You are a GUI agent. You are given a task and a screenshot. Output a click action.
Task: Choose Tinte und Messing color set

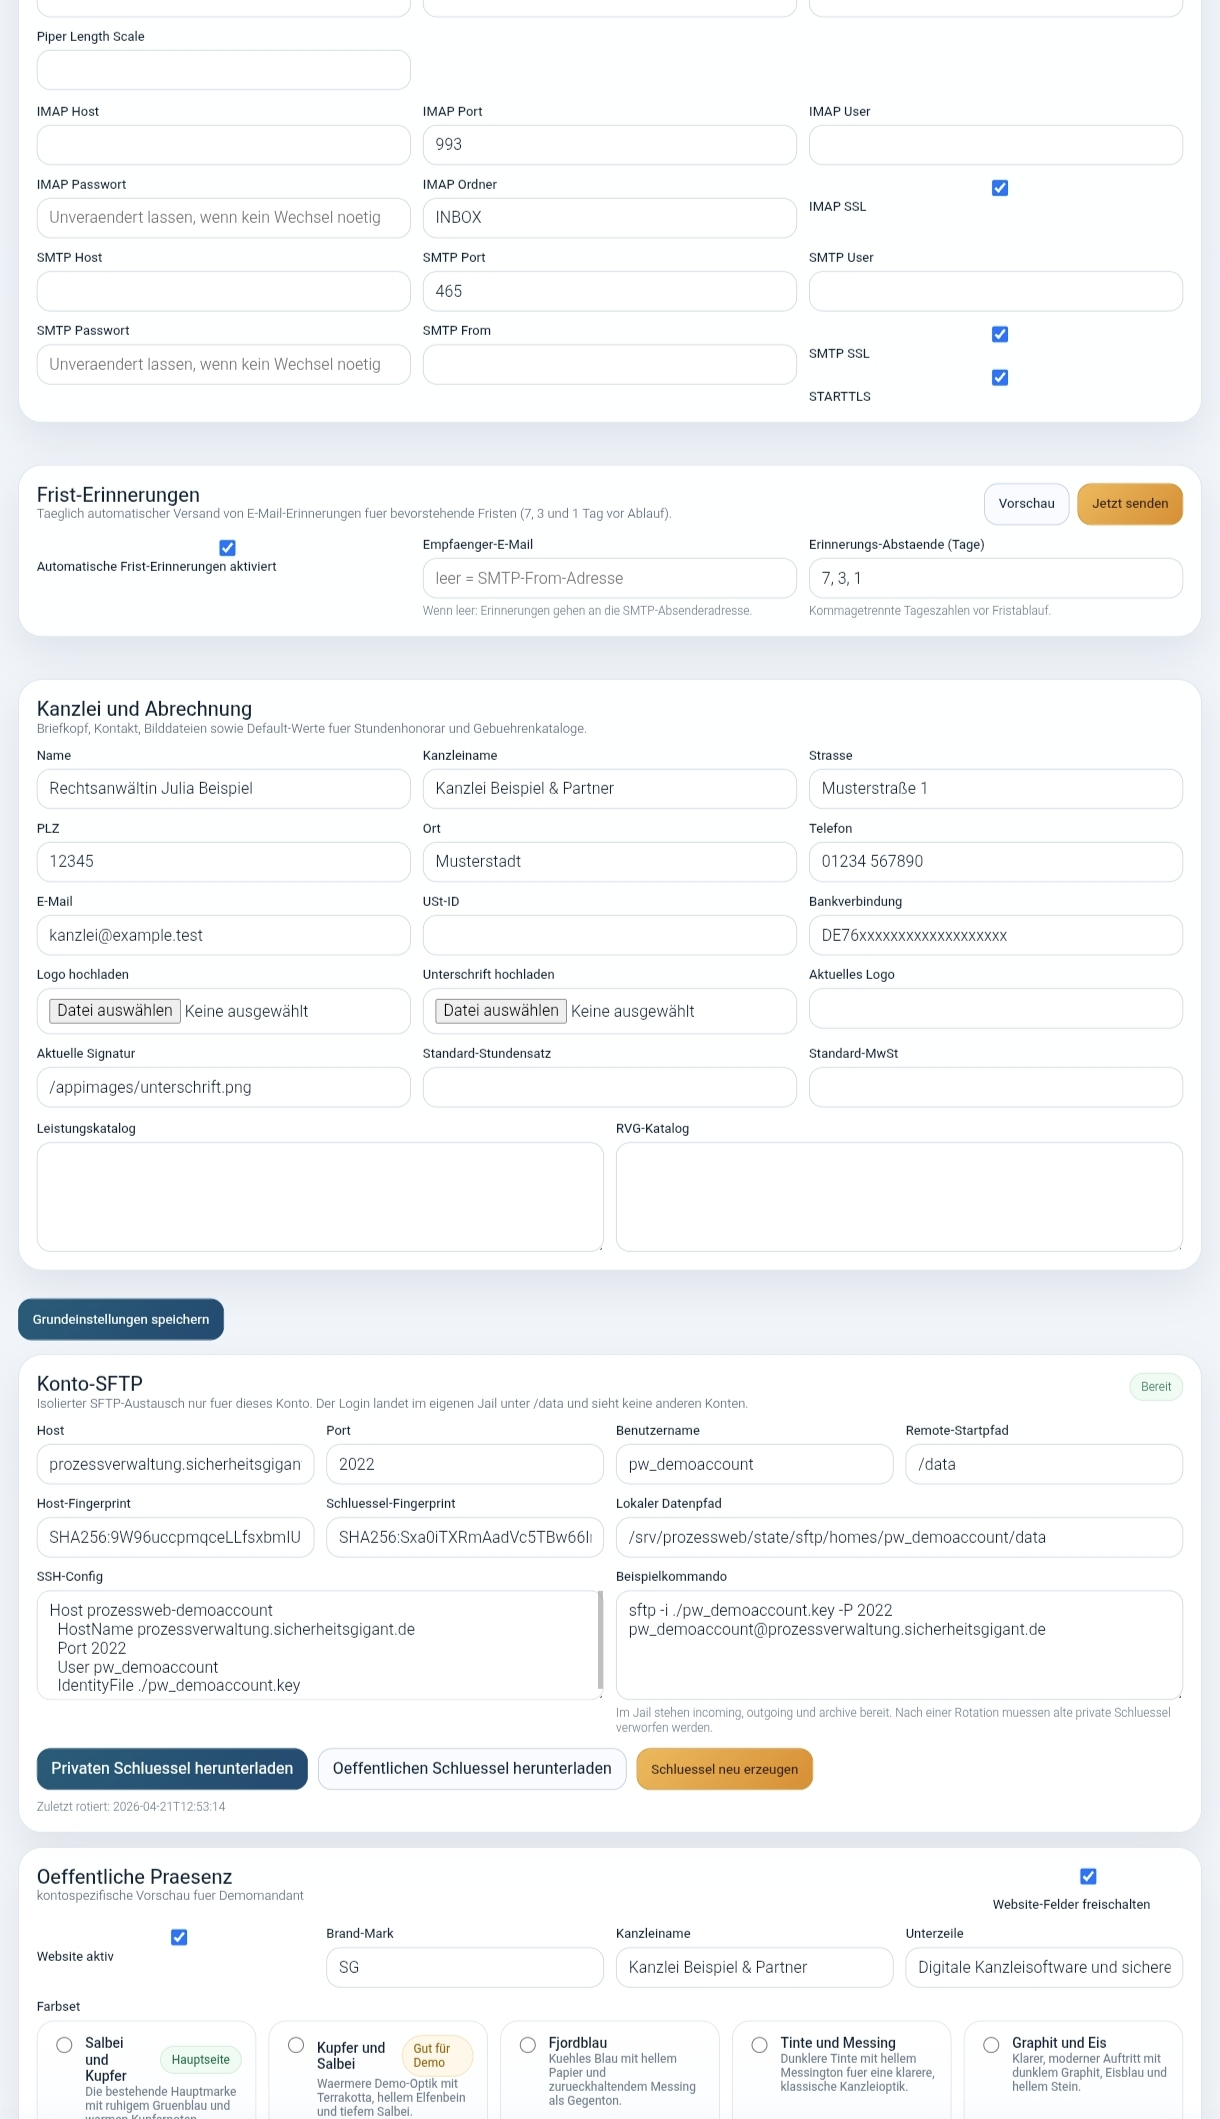(x=760, y=2045)
